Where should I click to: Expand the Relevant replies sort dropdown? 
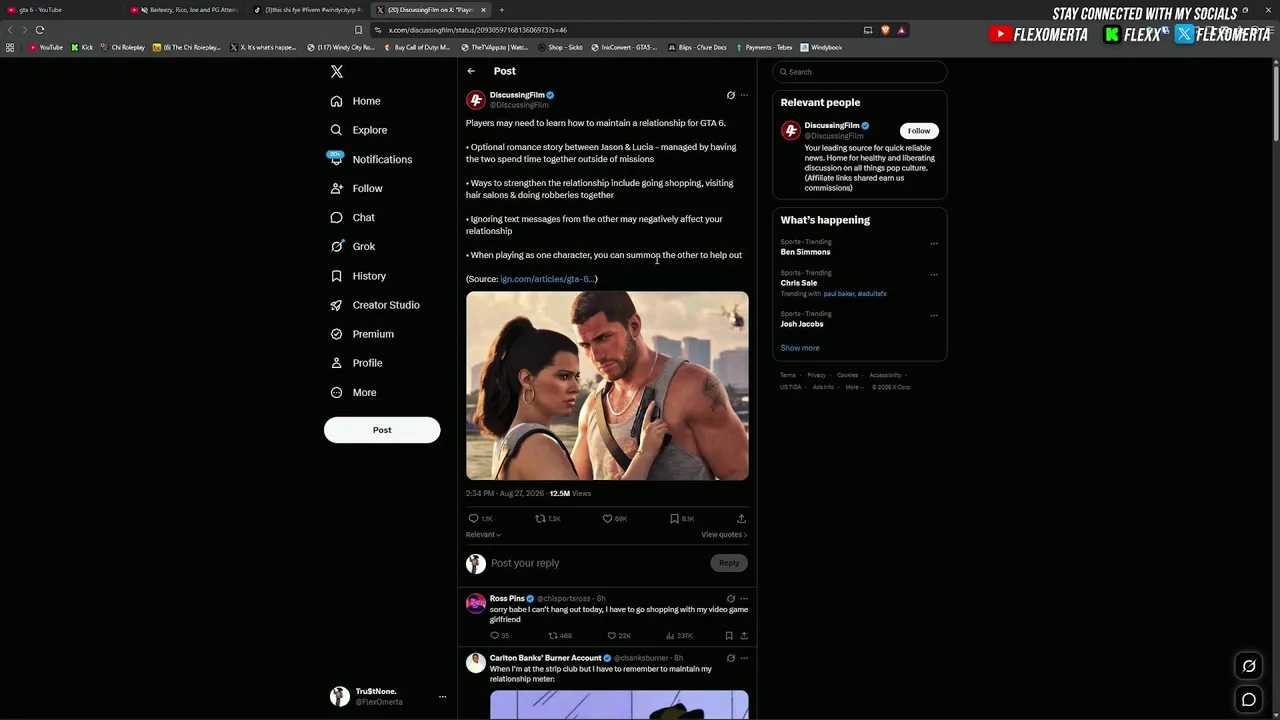click(484, 535)
